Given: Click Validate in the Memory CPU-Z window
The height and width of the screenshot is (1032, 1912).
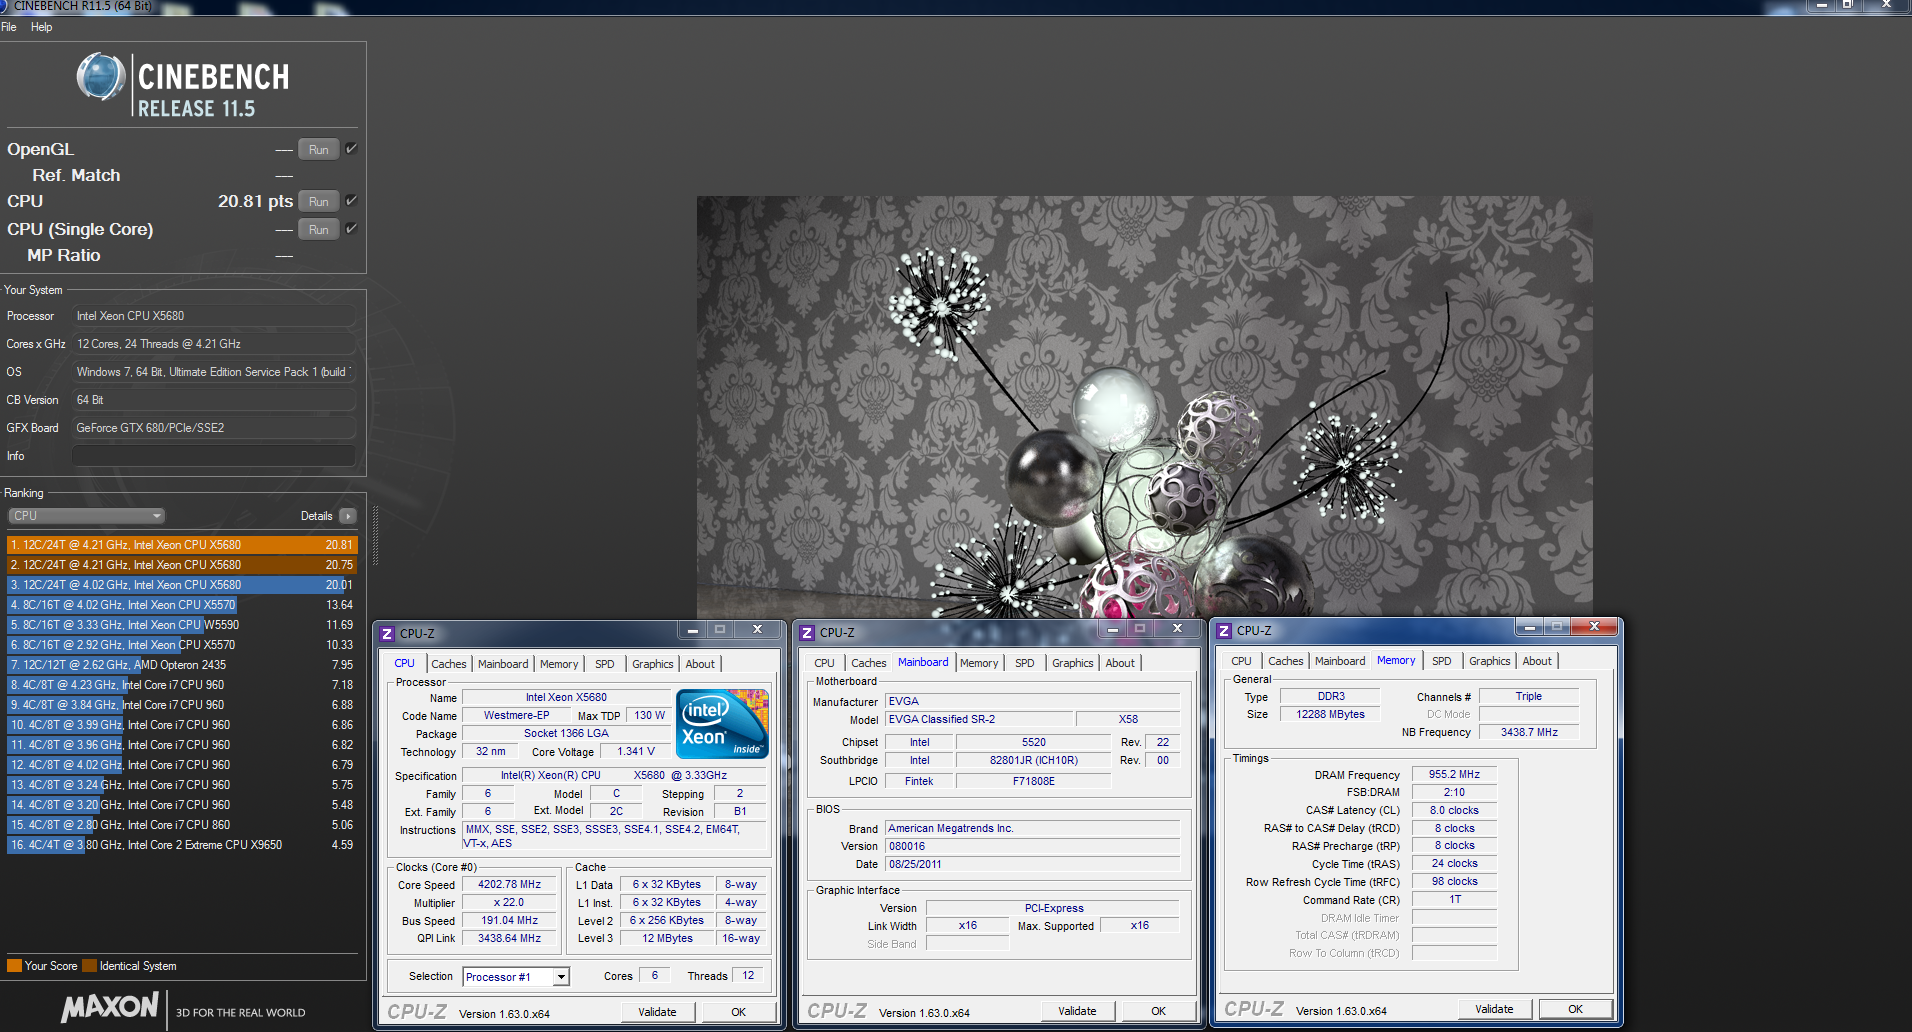Looking at the screenshot, I should click(1494, 1009).
